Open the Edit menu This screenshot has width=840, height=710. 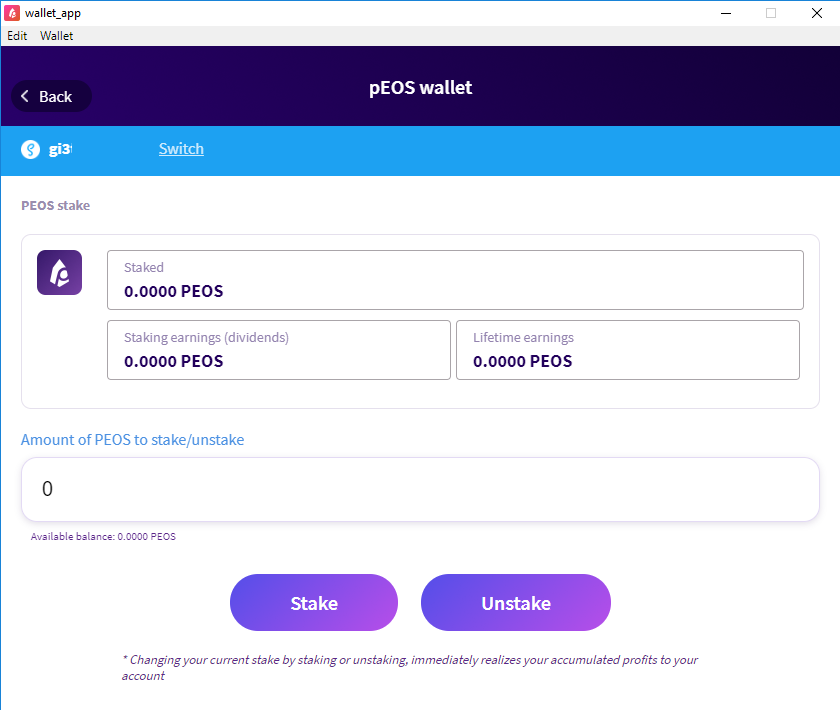click(x=17, y=36)
